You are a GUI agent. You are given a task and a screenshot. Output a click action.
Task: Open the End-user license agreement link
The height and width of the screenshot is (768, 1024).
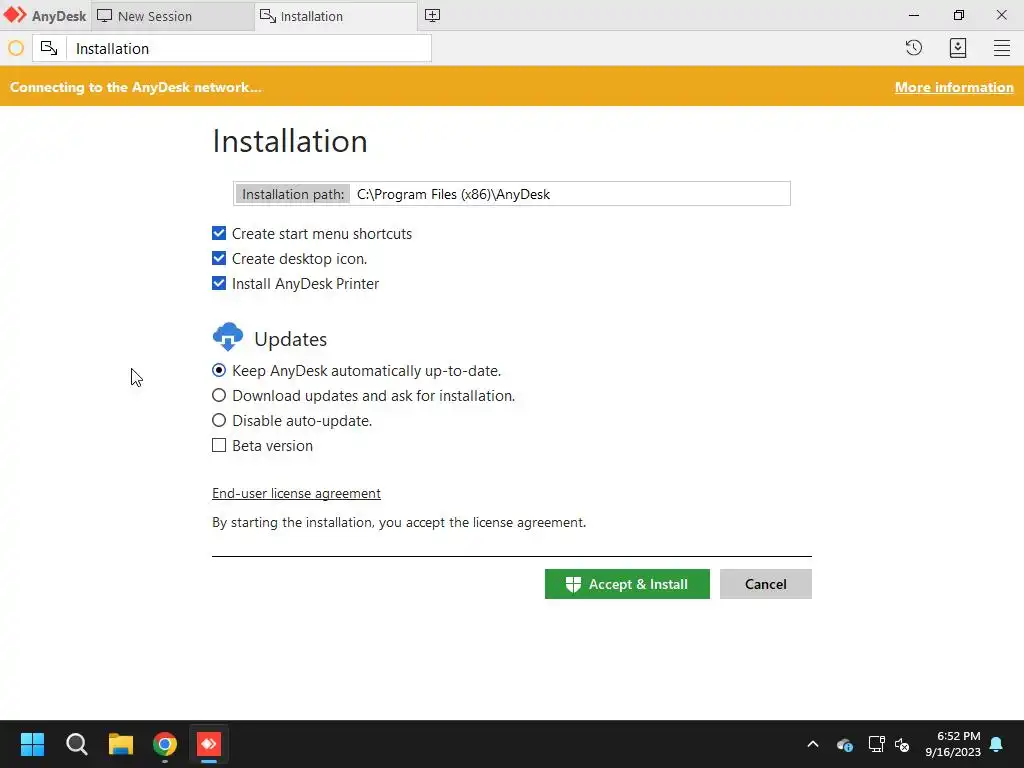296,493
